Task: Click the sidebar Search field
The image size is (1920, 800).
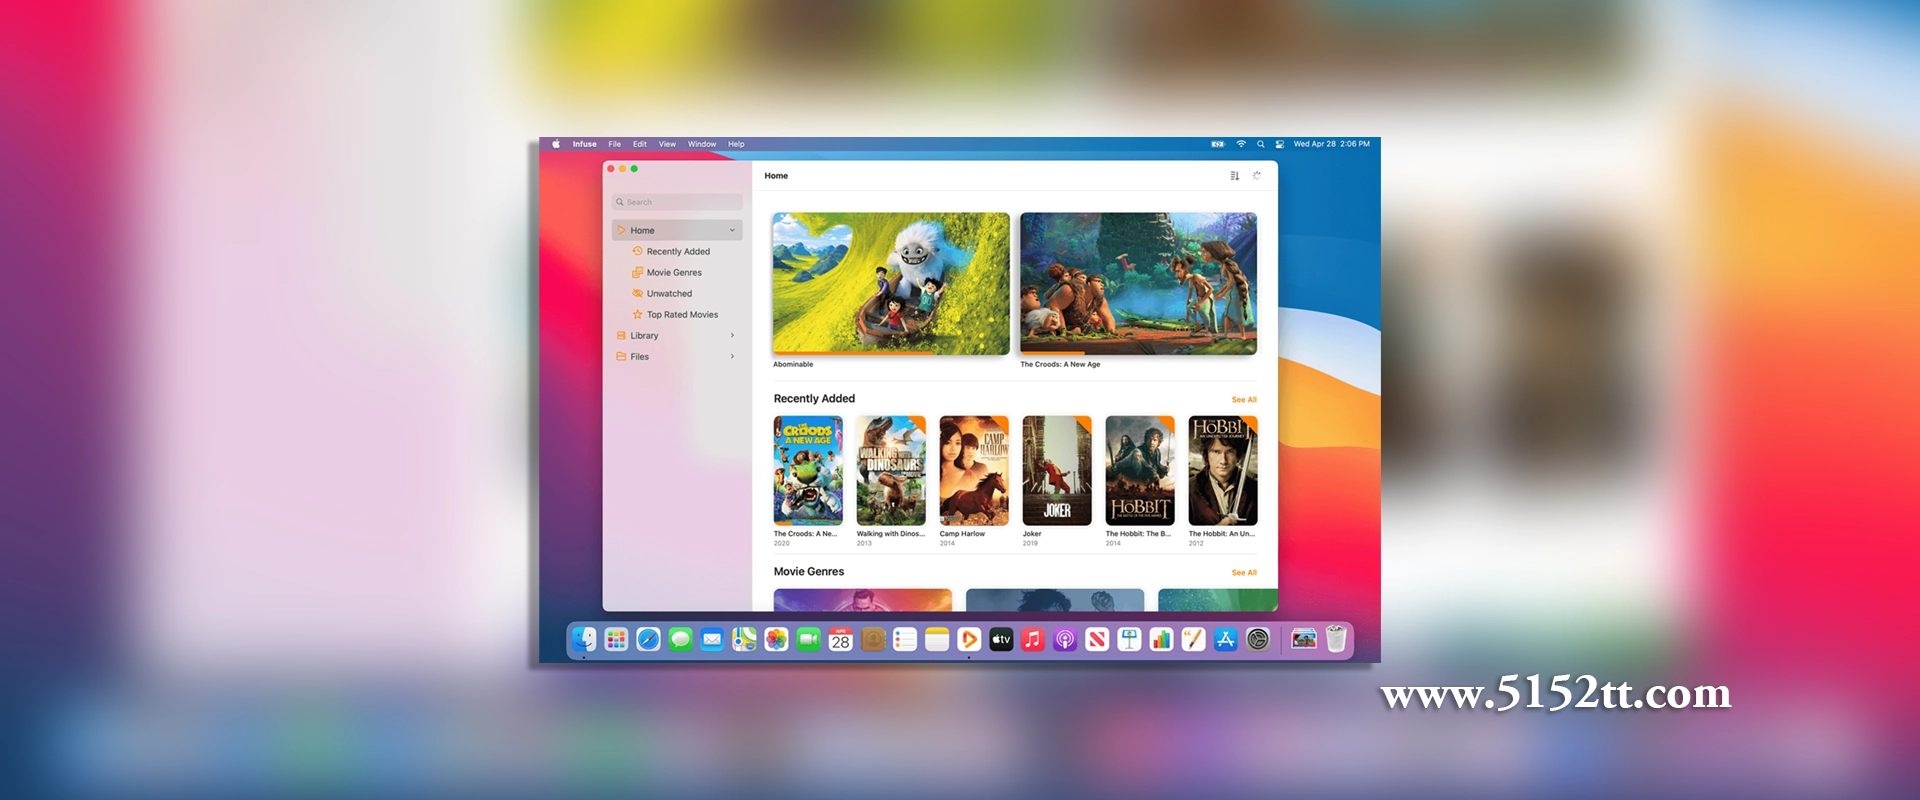Action: (678, 202)
